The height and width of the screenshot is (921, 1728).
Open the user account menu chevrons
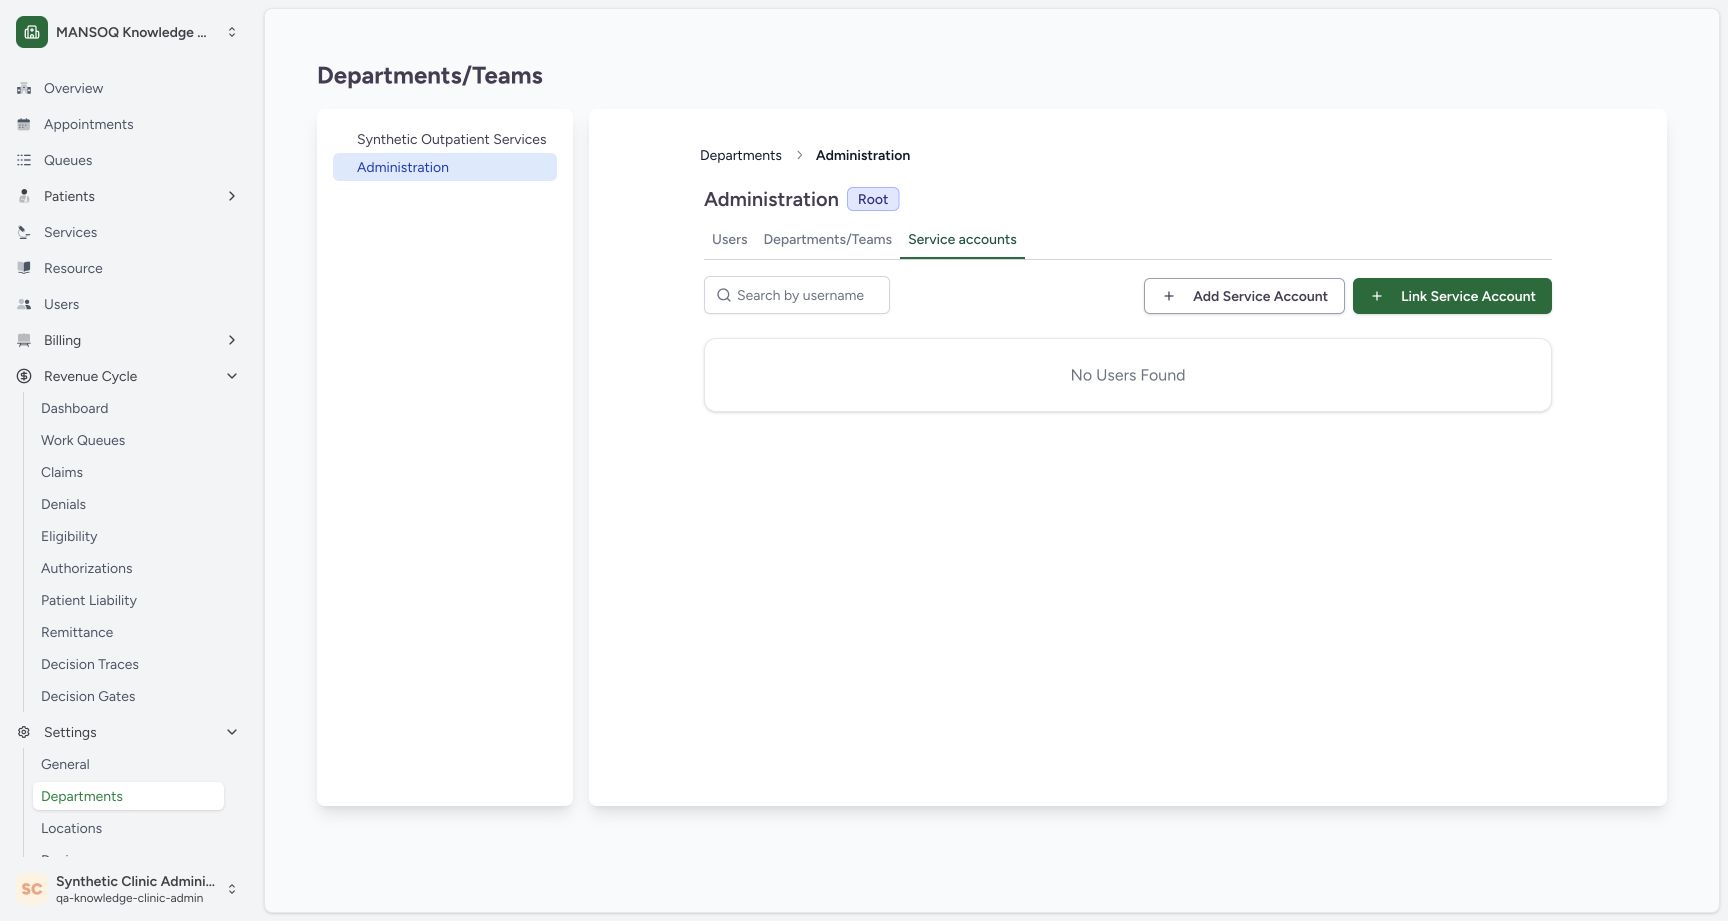(x=232, y=889)
